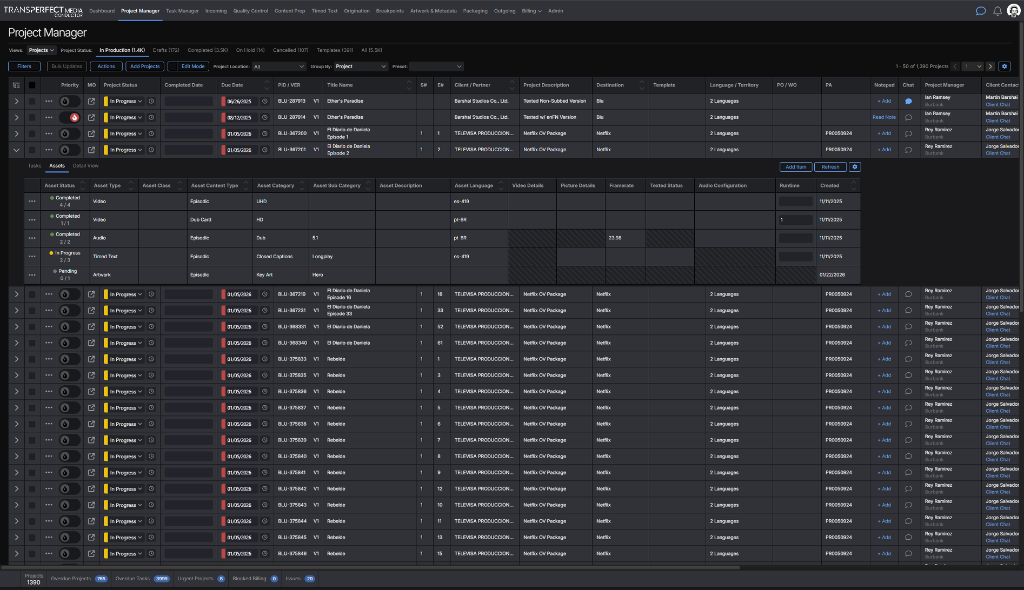The height and width of the screenshot is (590, 1024).
Task: Open assets panel settings gear beside Refresh
Action: (x=854, y=167)
